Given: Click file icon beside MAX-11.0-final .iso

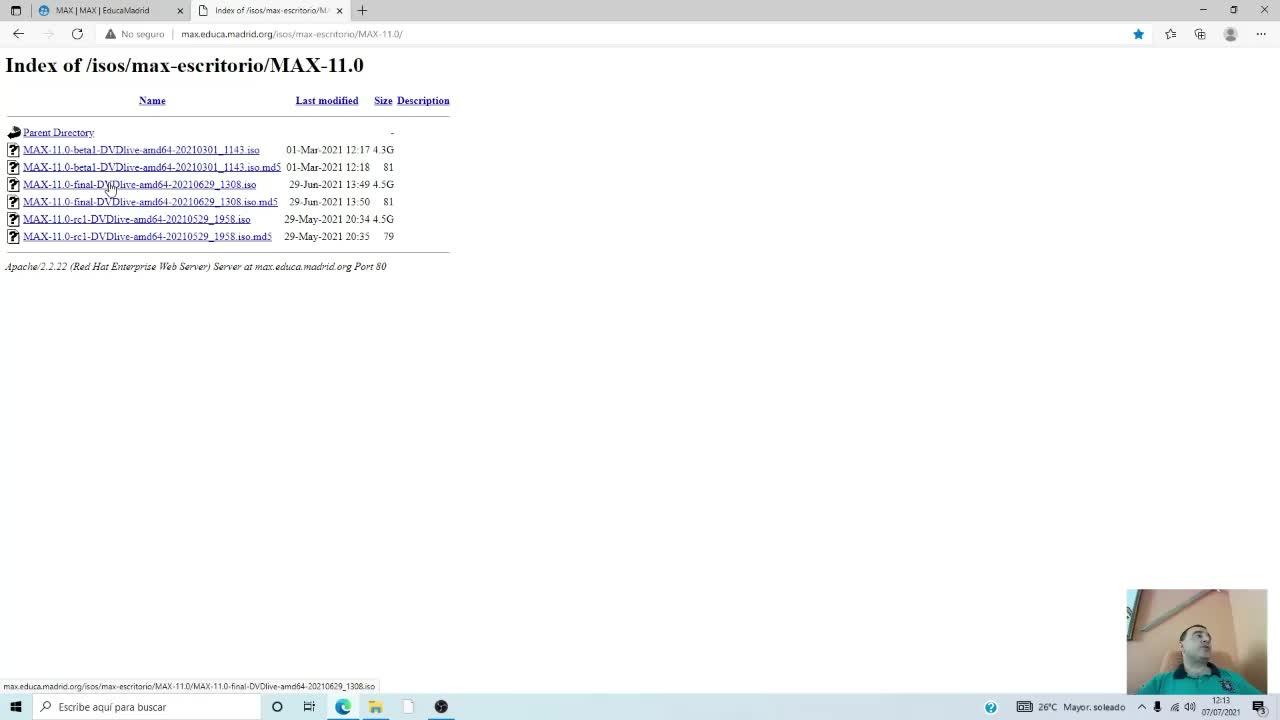Looking at the screenshot, I should (x=13, y=185).
